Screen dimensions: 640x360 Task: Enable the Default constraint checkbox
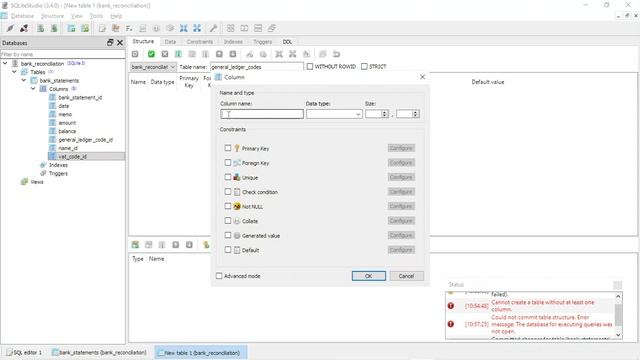(x=228, y=250)
